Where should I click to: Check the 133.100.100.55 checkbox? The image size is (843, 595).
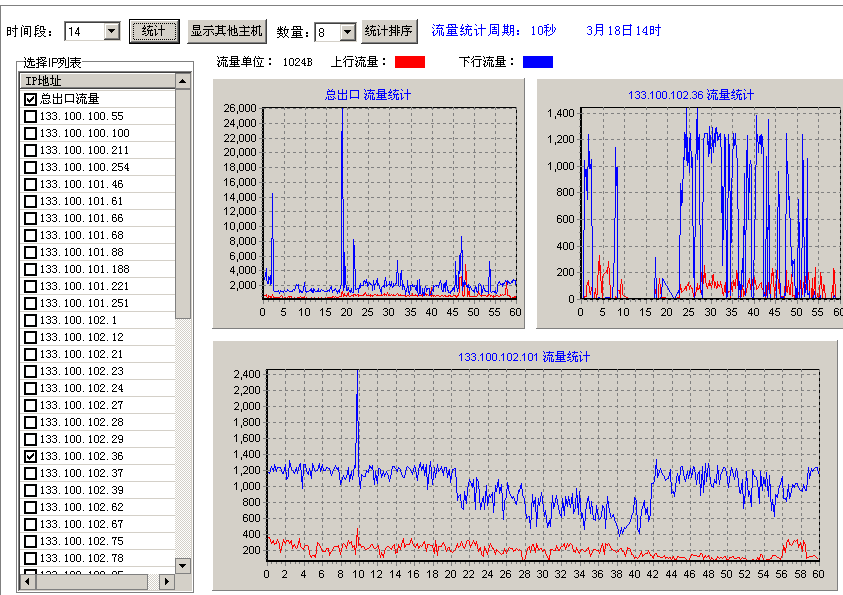coord(30,116)
